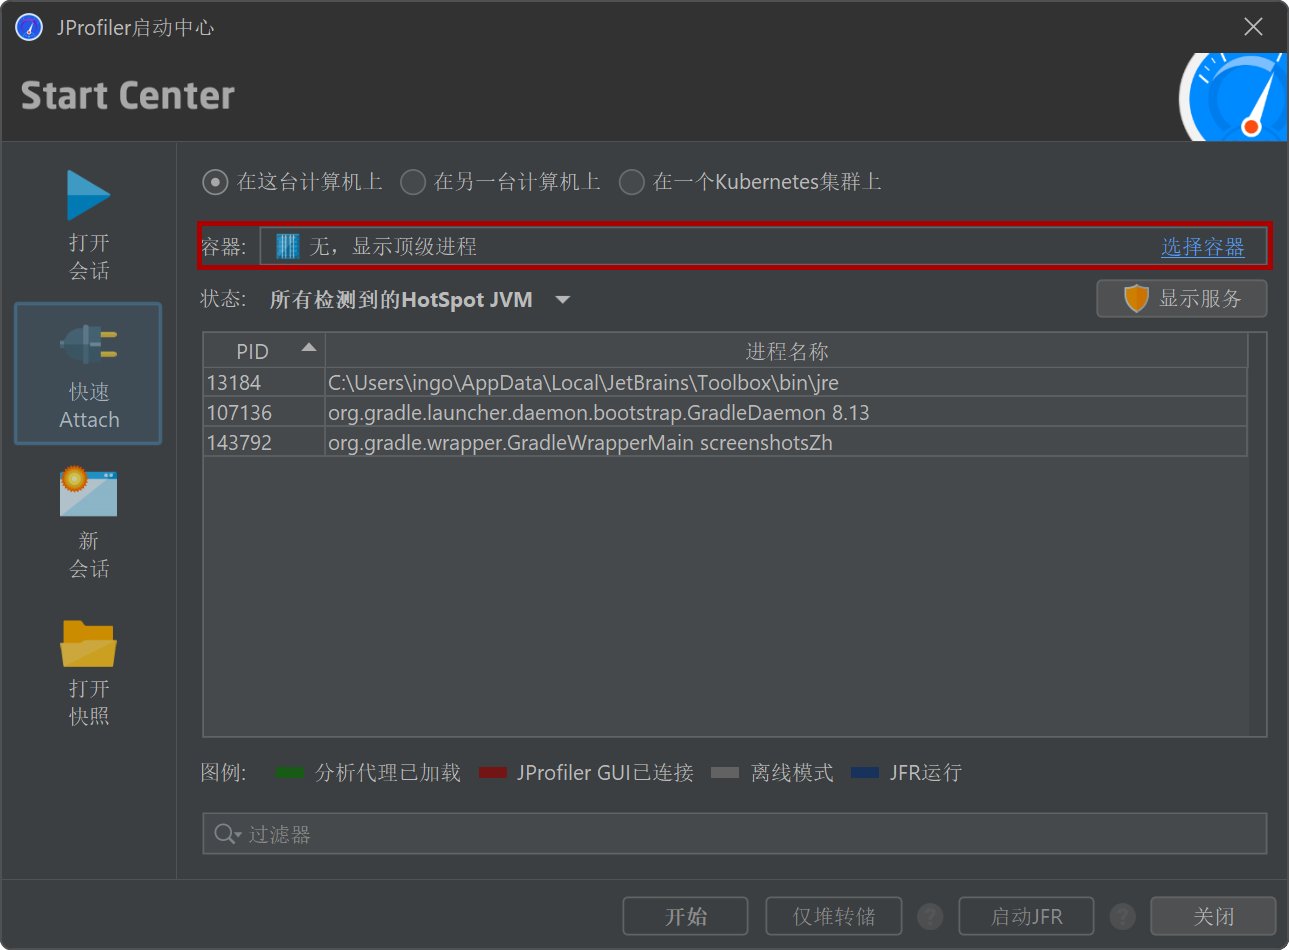Click into the 过滤器 filter field
The height and width of the screenshot is (950, 1289).
pyautogui.click(x=735, y=833)
